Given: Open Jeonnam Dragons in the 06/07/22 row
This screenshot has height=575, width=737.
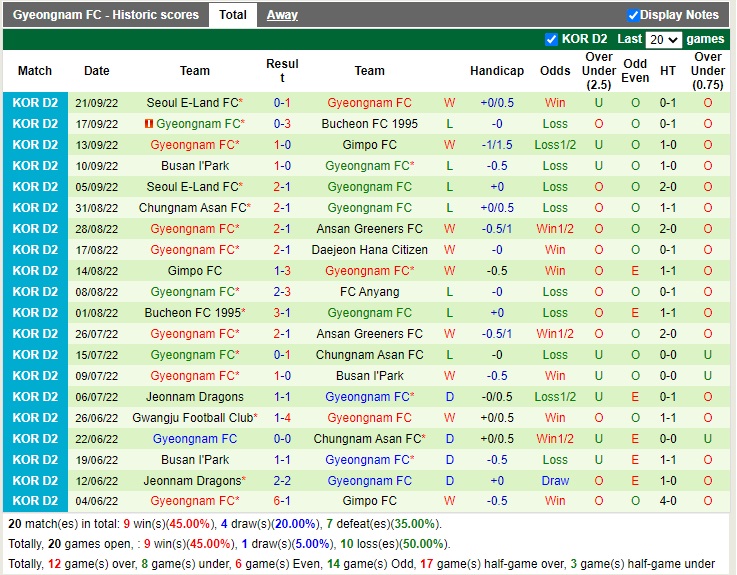Looking at the screenshot, I should point(195,397).
